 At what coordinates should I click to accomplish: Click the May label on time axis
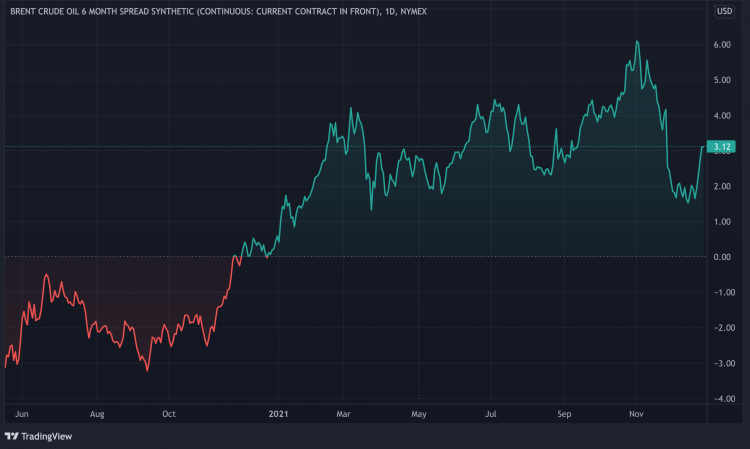point(419,414)
